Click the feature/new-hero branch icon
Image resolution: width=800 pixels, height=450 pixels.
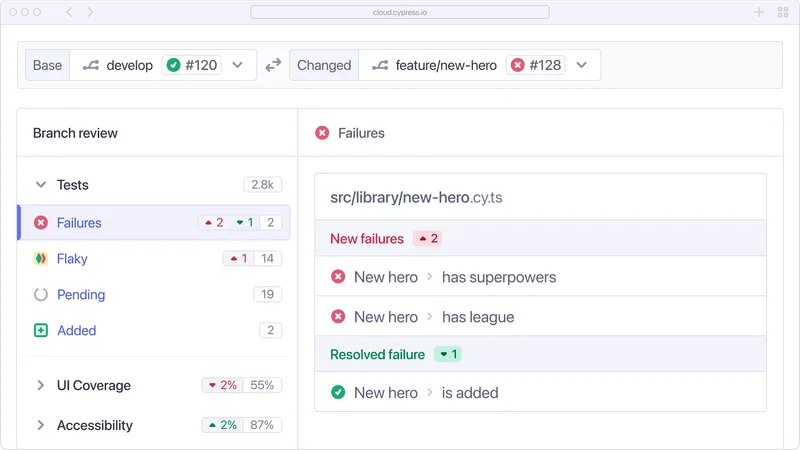380,65
